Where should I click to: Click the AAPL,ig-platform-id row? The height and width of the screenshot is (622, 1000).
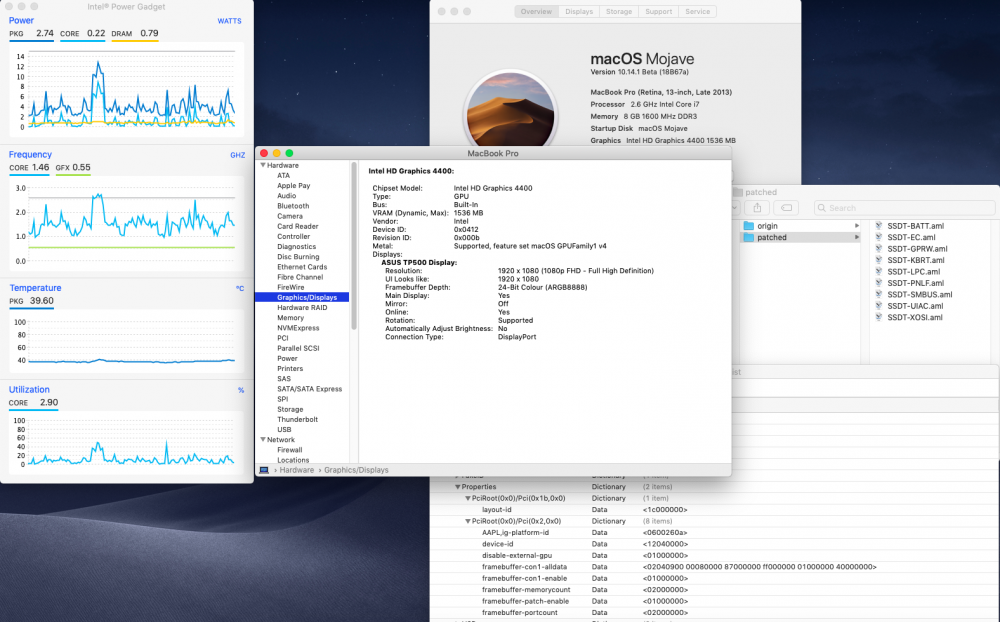714,533
